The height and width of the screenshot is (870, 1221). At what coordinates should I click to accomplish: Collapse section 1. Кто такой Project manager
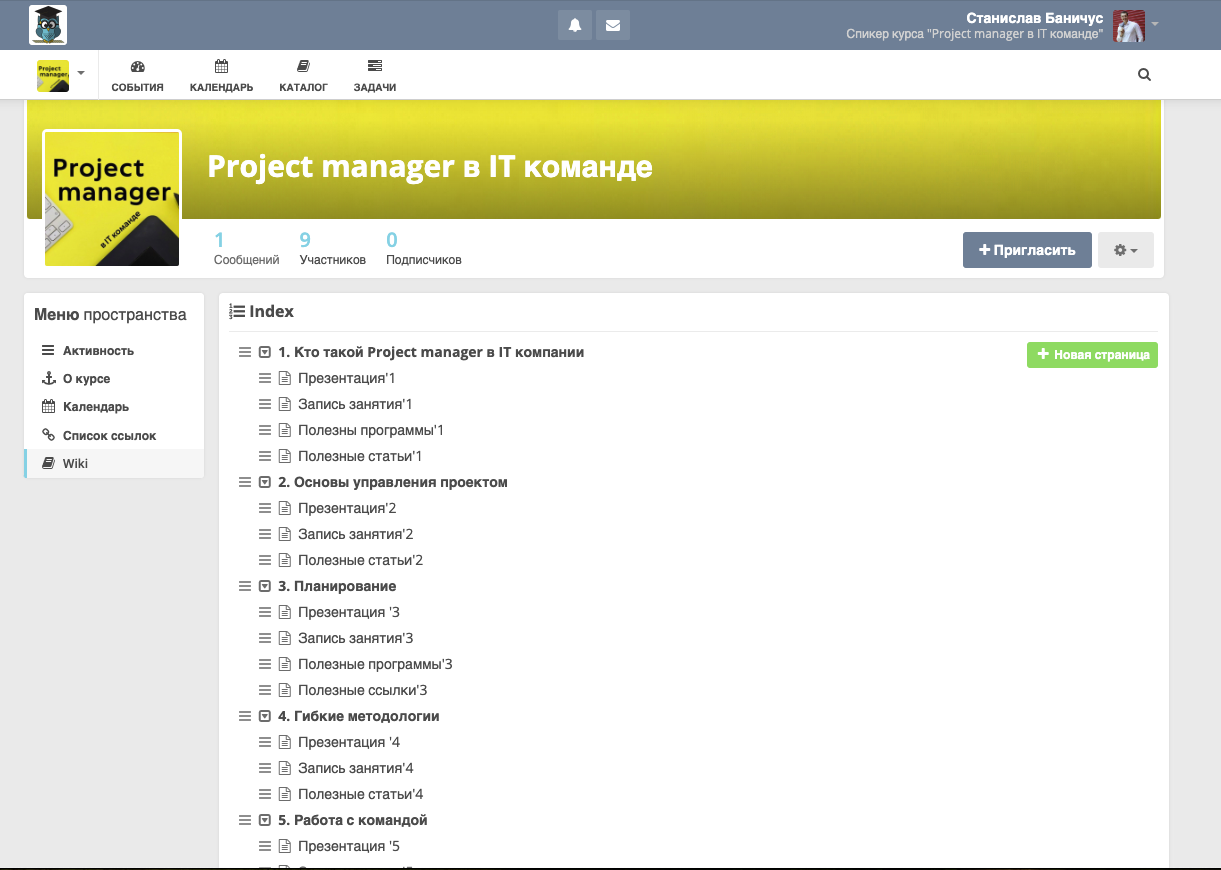point(265,352)
